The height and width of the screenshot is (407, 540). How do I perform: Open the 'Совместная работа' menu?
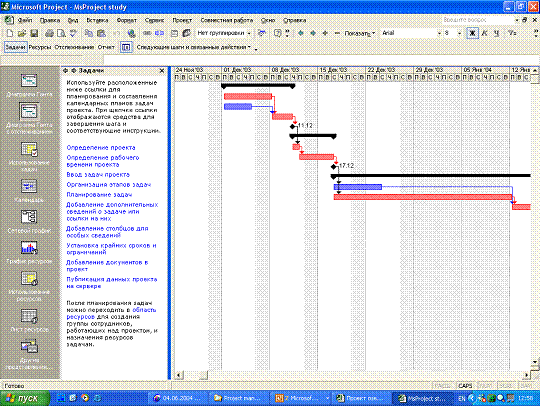227,20
